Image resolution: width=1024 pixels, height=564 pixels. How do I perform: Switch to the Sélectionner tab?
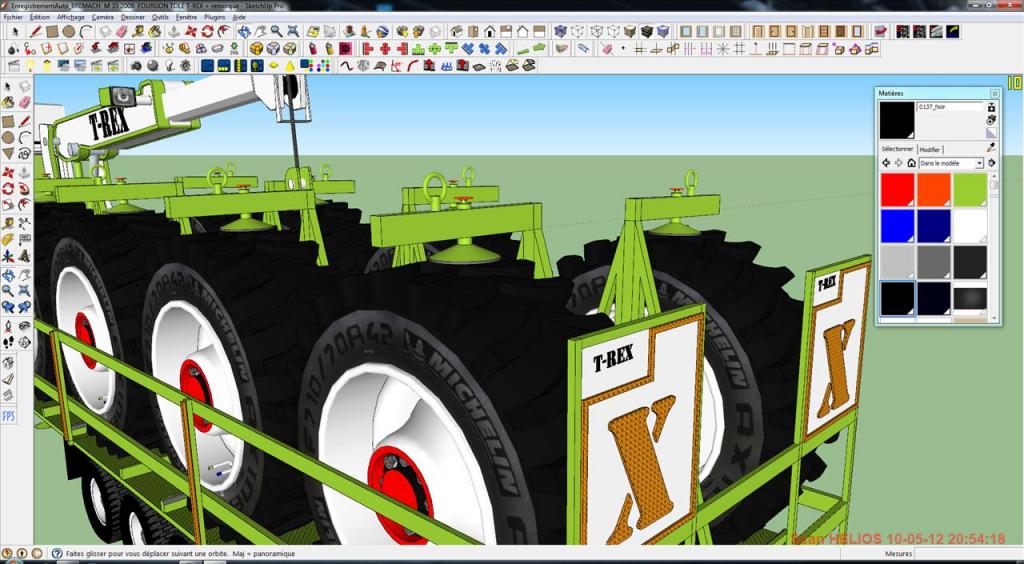coord(897,149)
